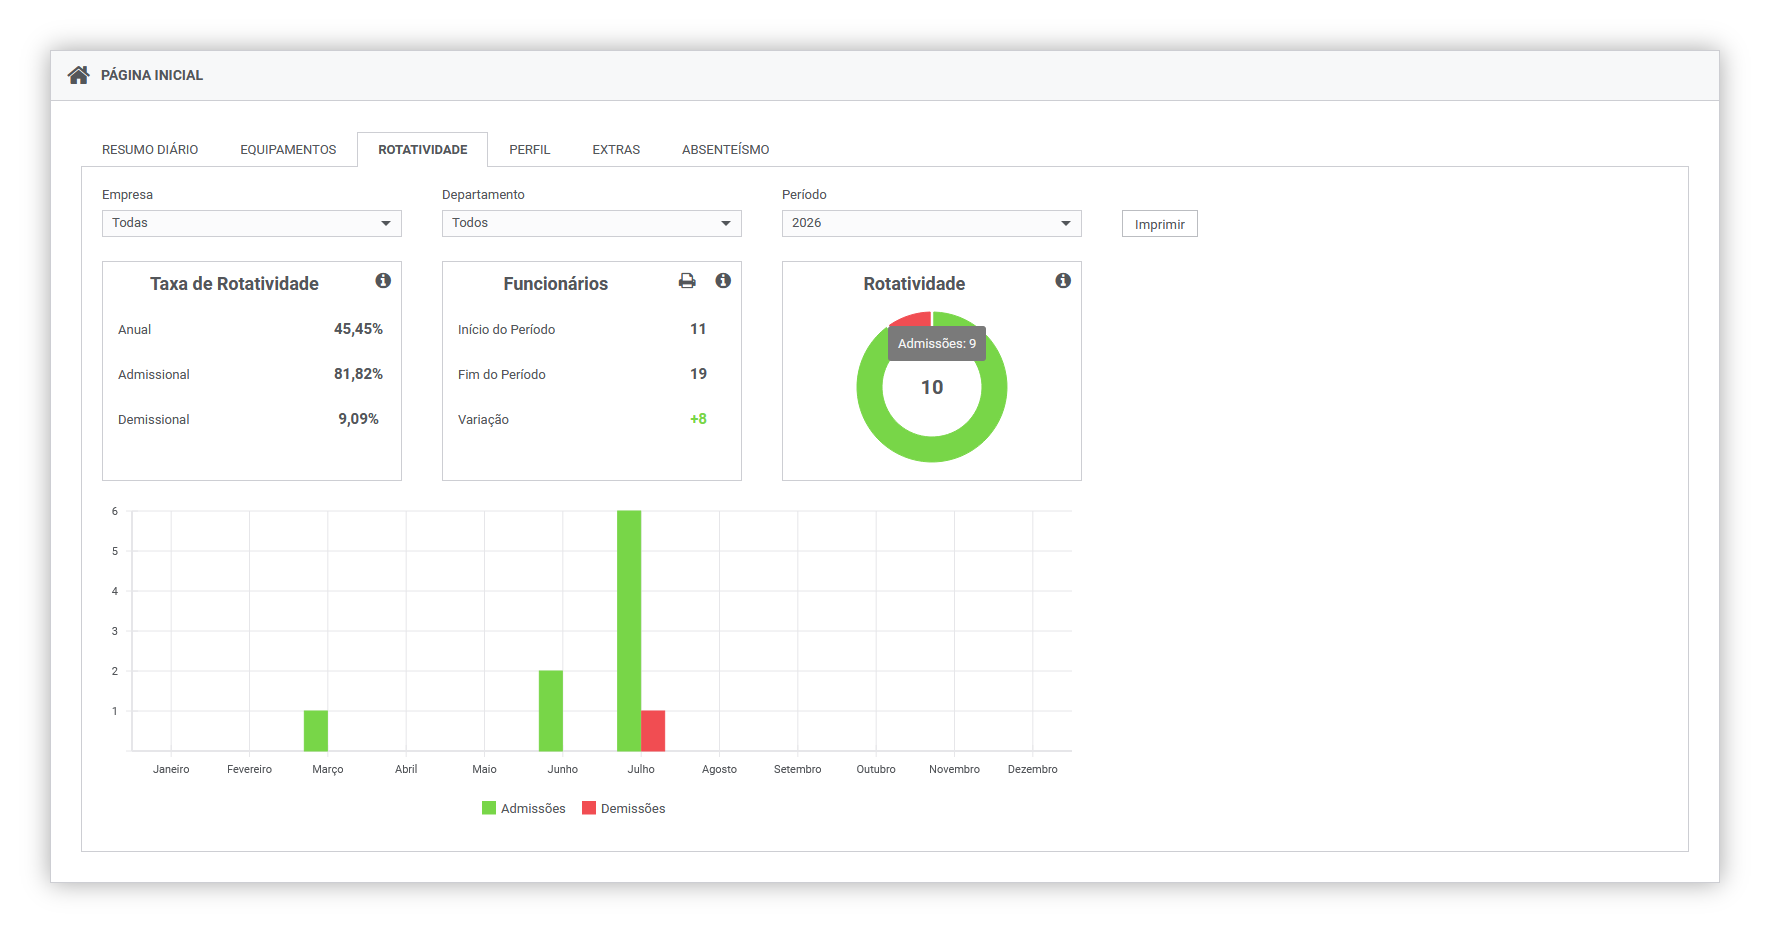Viewport: 1770px width, 933px height.
Task: Toggle Demissões series in chart legend
Action: click(624, 808)
